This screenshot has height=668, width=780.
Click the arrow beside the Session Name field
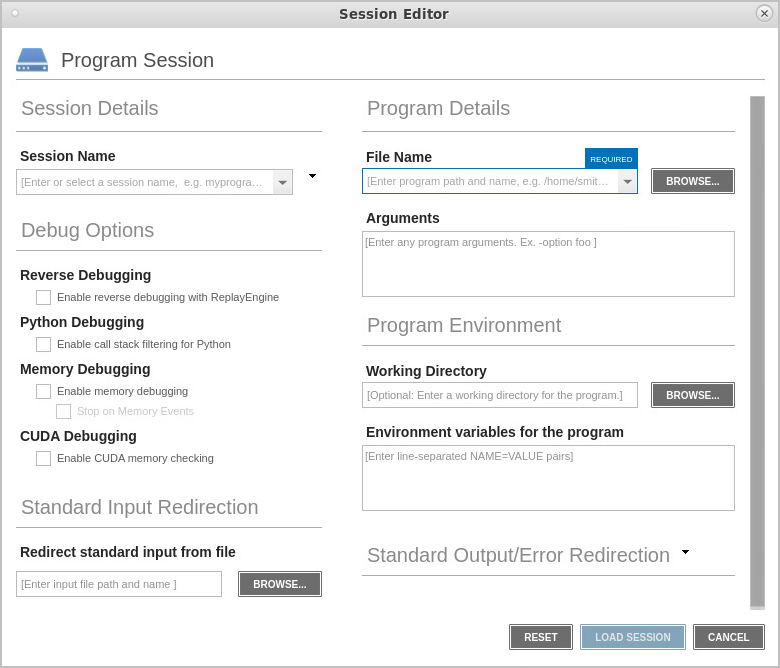[312, 176]
